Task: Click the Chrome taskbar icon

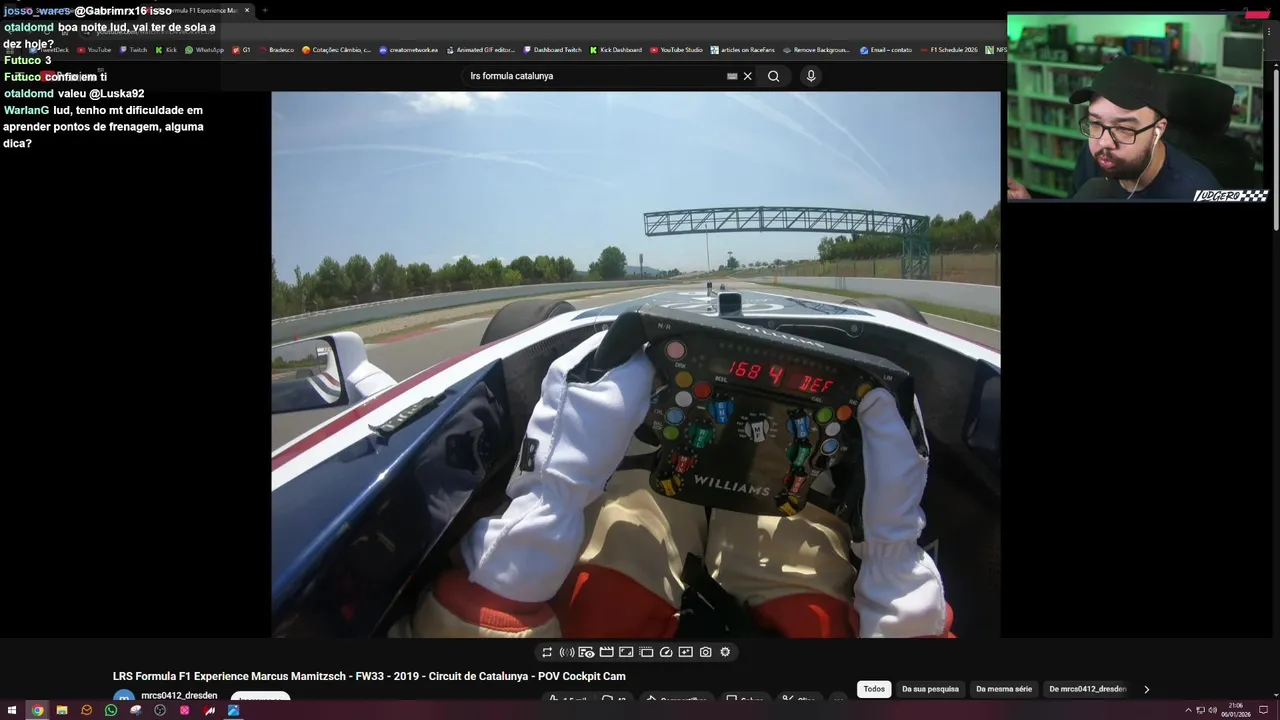Action: pyautogui.click(x=37, y=710)
